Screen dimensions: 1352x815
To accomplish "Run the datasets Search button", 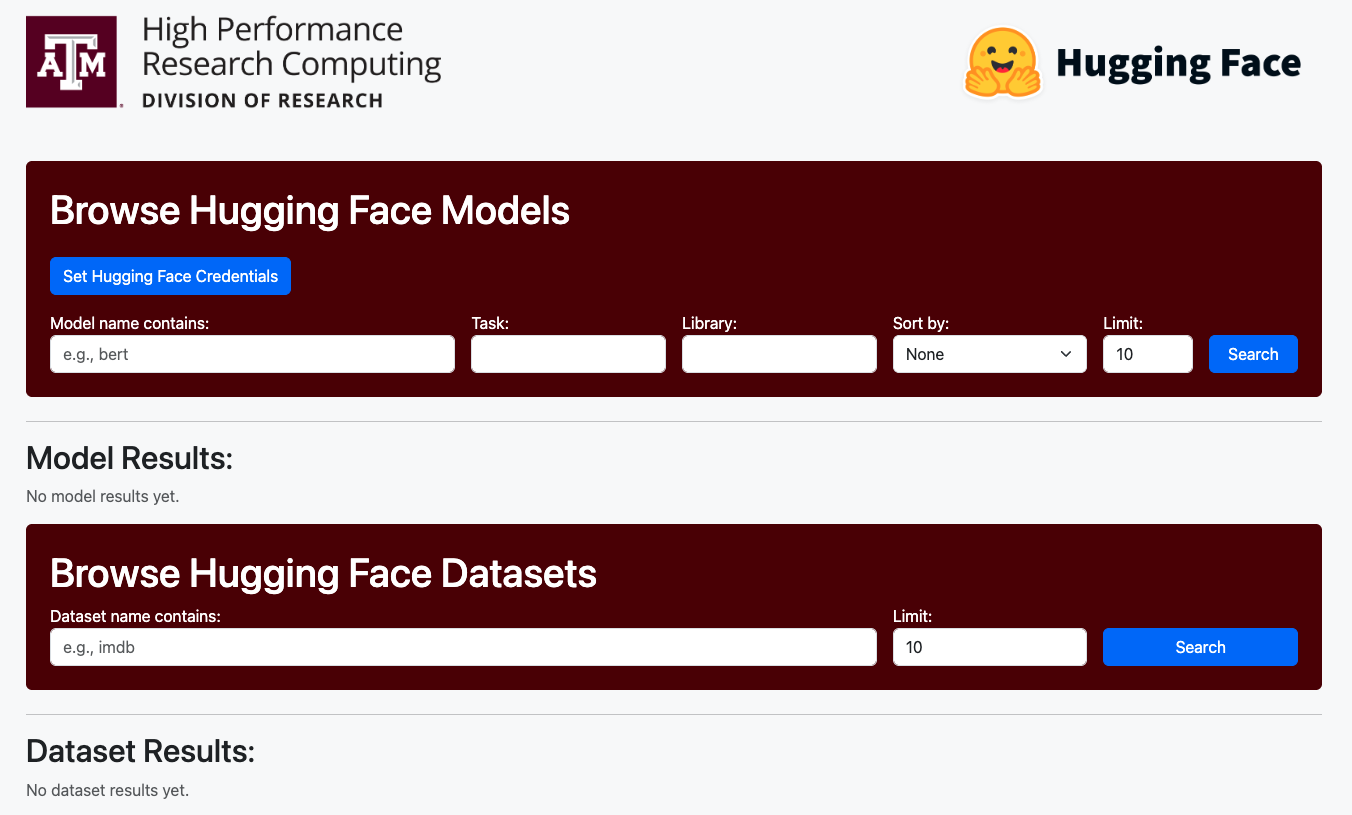I will pyautogui.click(x=1200, y=647).
